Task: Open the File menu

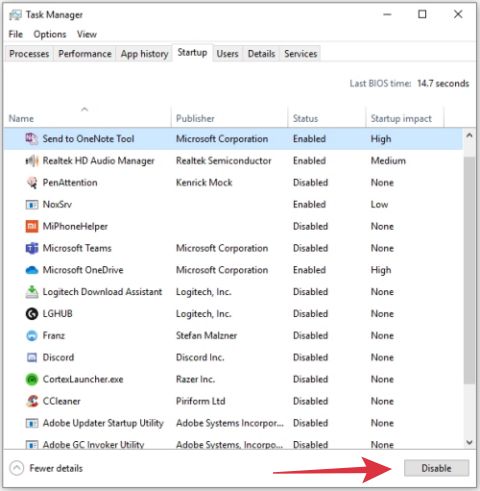Action: pos(16,34)
